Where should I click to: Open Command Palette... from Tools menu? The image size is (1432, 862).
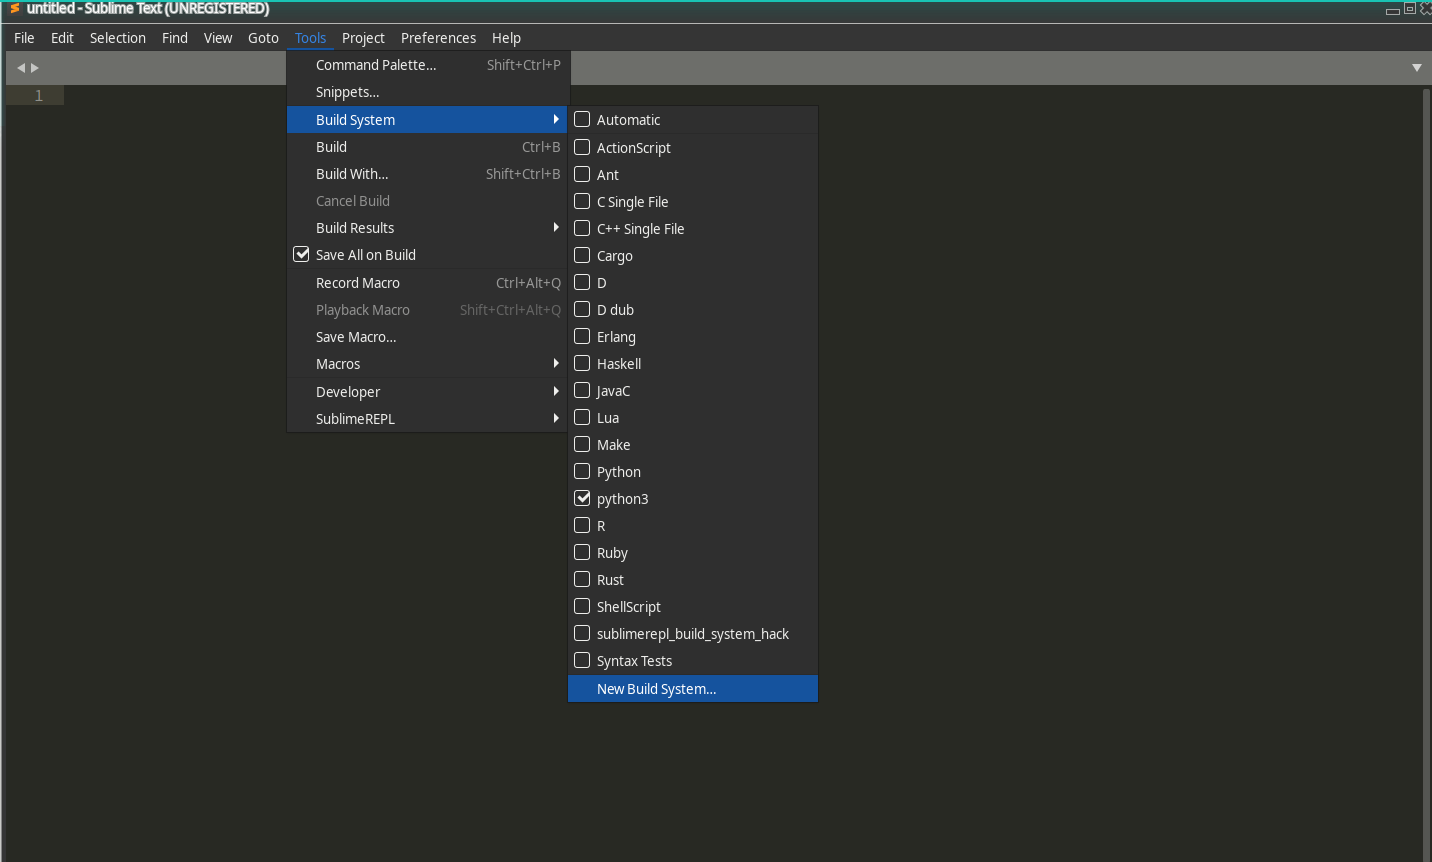click(427, 65)
